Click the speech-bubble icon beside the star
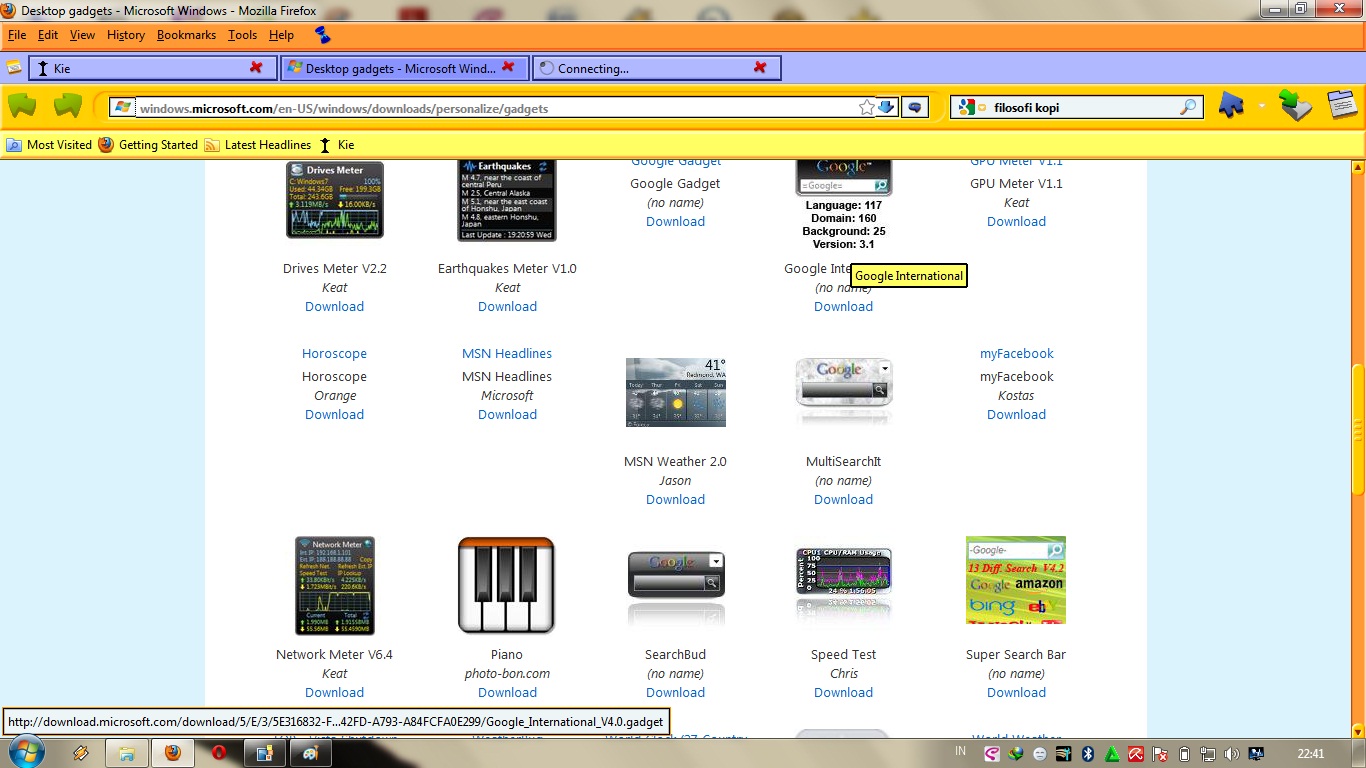The width and height of the screenshot is (1366, 768). (914, 107)
